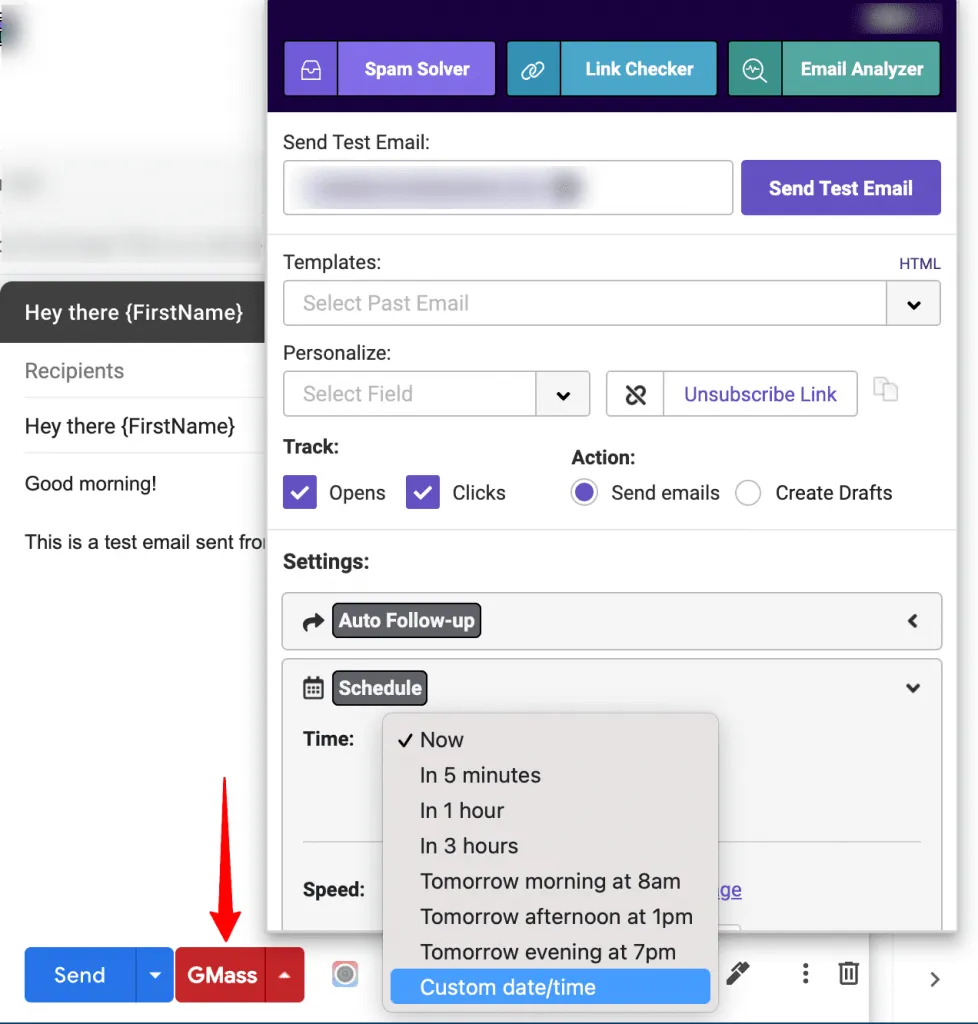The image size is (978, 1024).
Task: Choose Tomorrow morning at 8am
Action: point(550,881)
